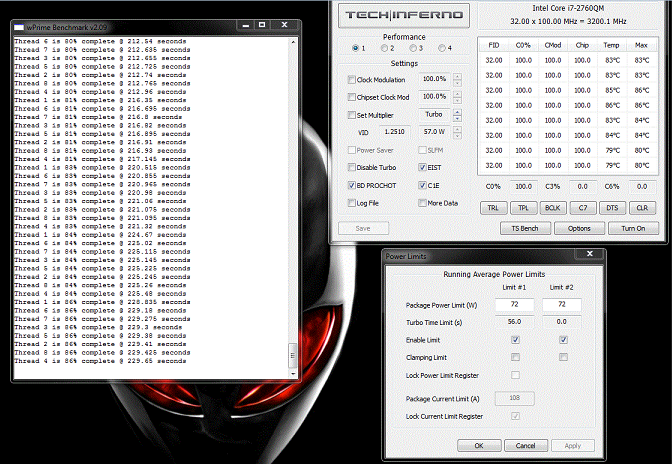Enable the Clock Modulation checkbox
This screenshot has height=464, width=672.
352,80
